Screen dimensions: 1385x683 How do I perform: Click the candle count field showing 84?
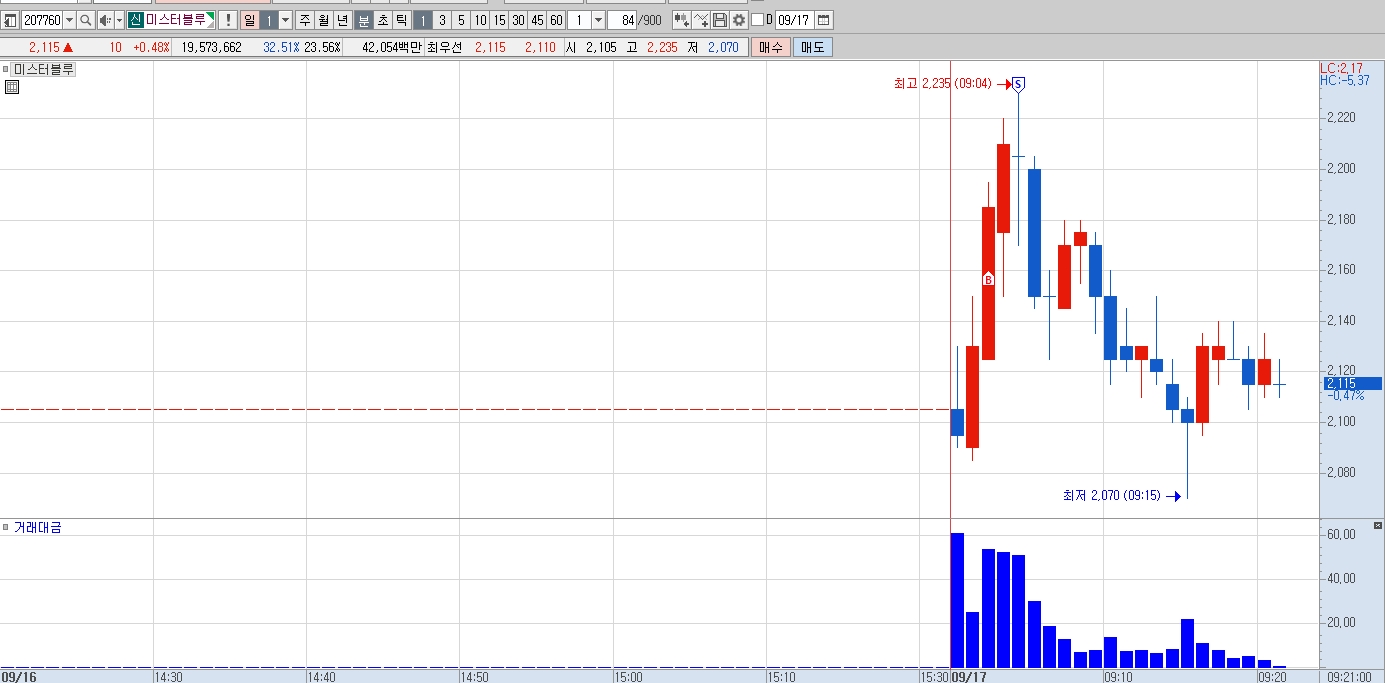(x=624, y=20)
